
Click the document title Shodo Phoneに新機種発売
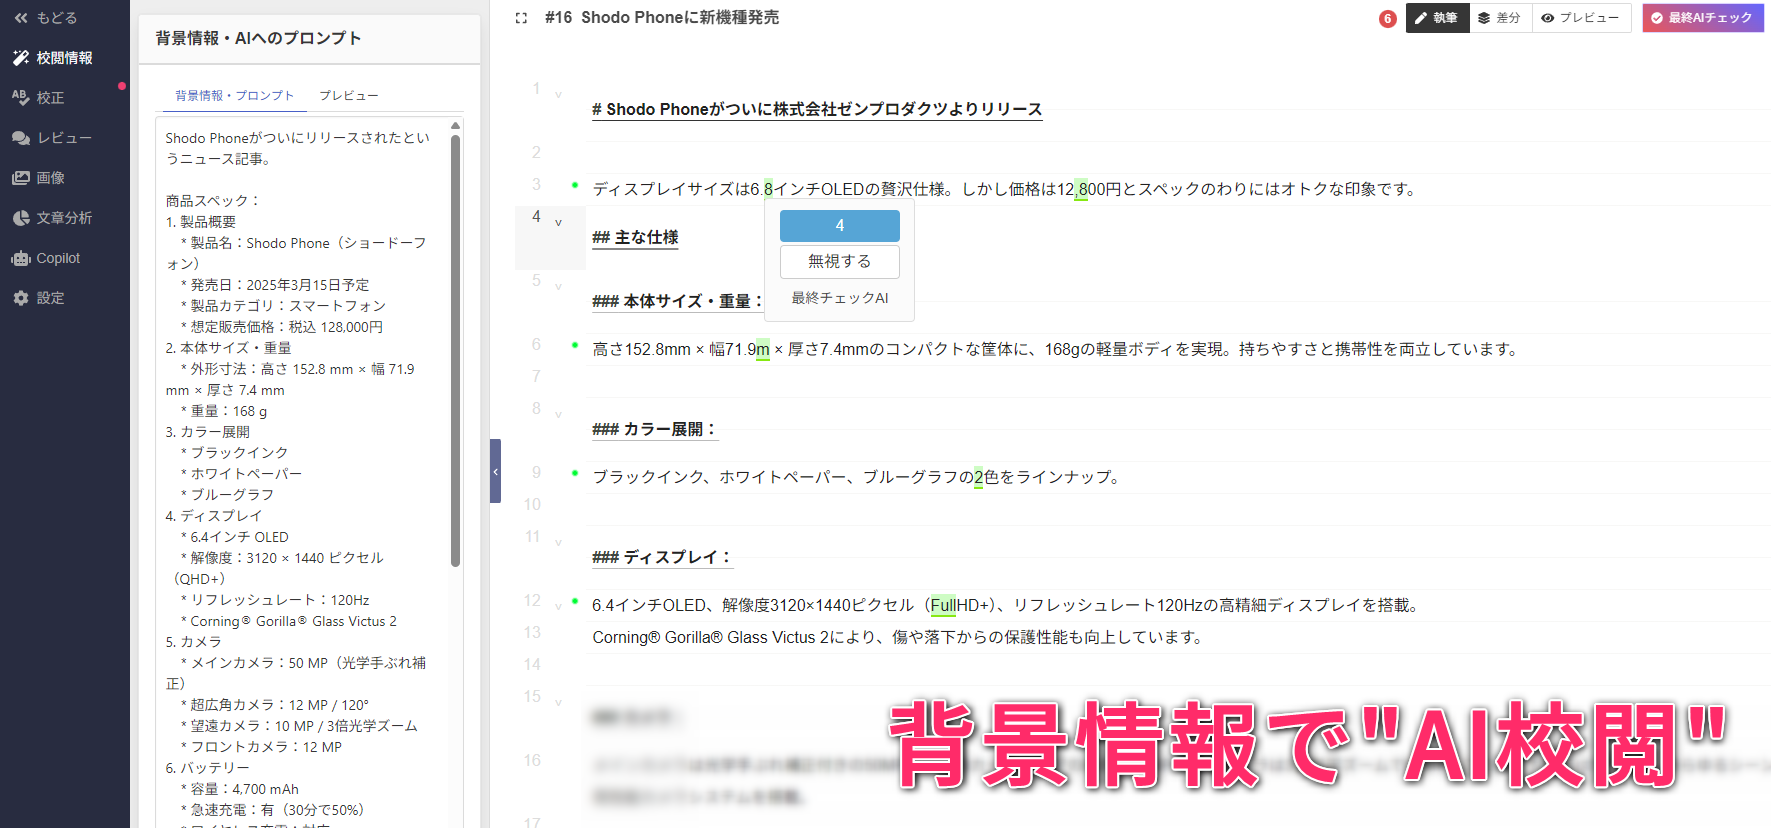coord(680,18)
